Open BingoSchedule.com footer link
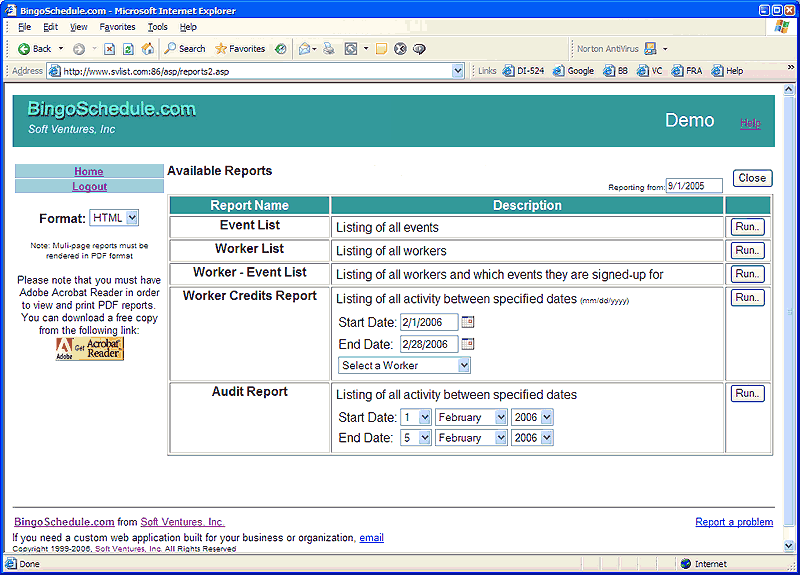The width and height of the screenshot is (800, 575). click(x=64, y=522)
